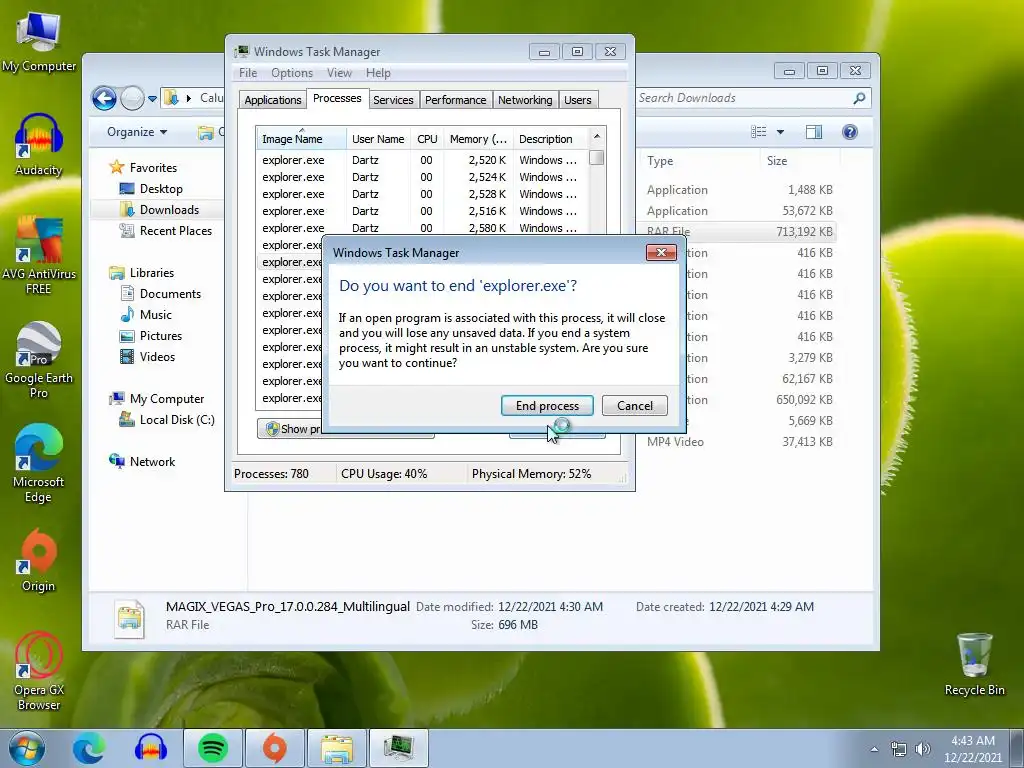
Task: Click the Forward arrow in Explorer window
Action: [x=132, y=99]
